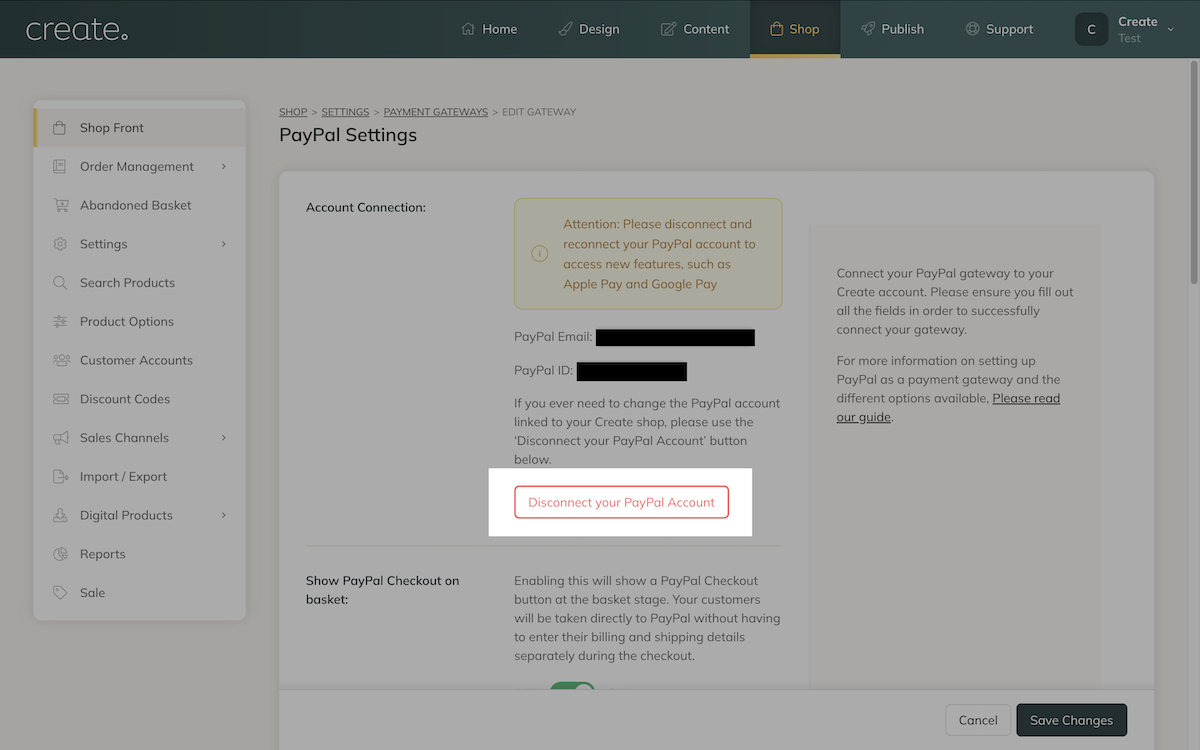Click the Sale tag icon
Image resolution: width=1200 pixels, height=750 pixels.
60,593
